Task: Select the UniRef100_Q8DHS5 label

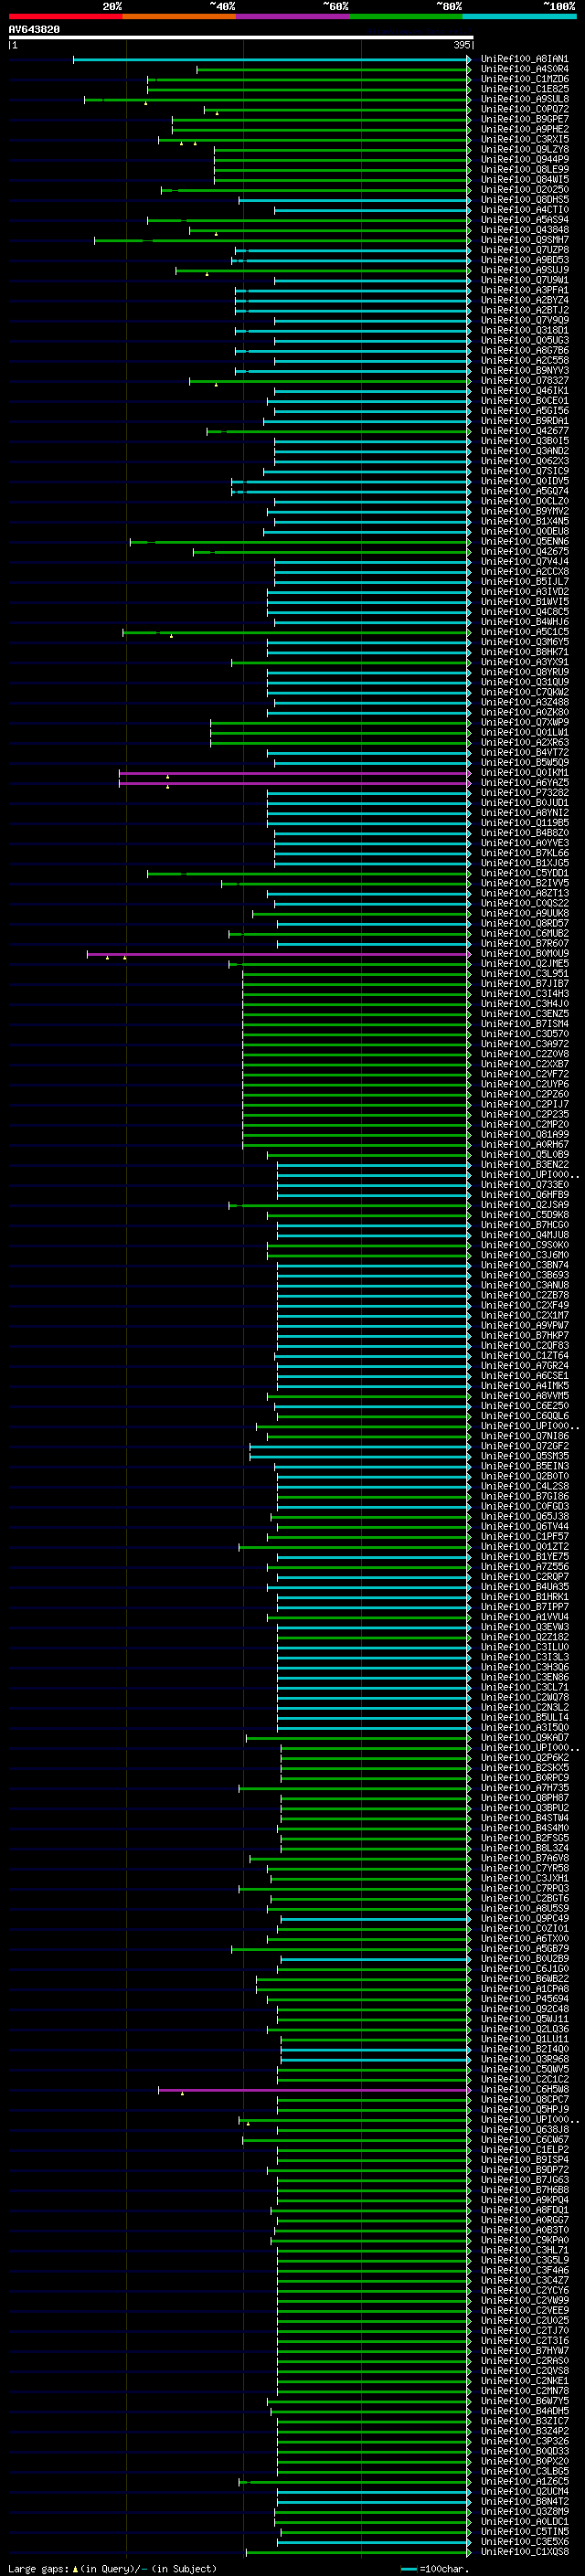Action: click(524, 200)
